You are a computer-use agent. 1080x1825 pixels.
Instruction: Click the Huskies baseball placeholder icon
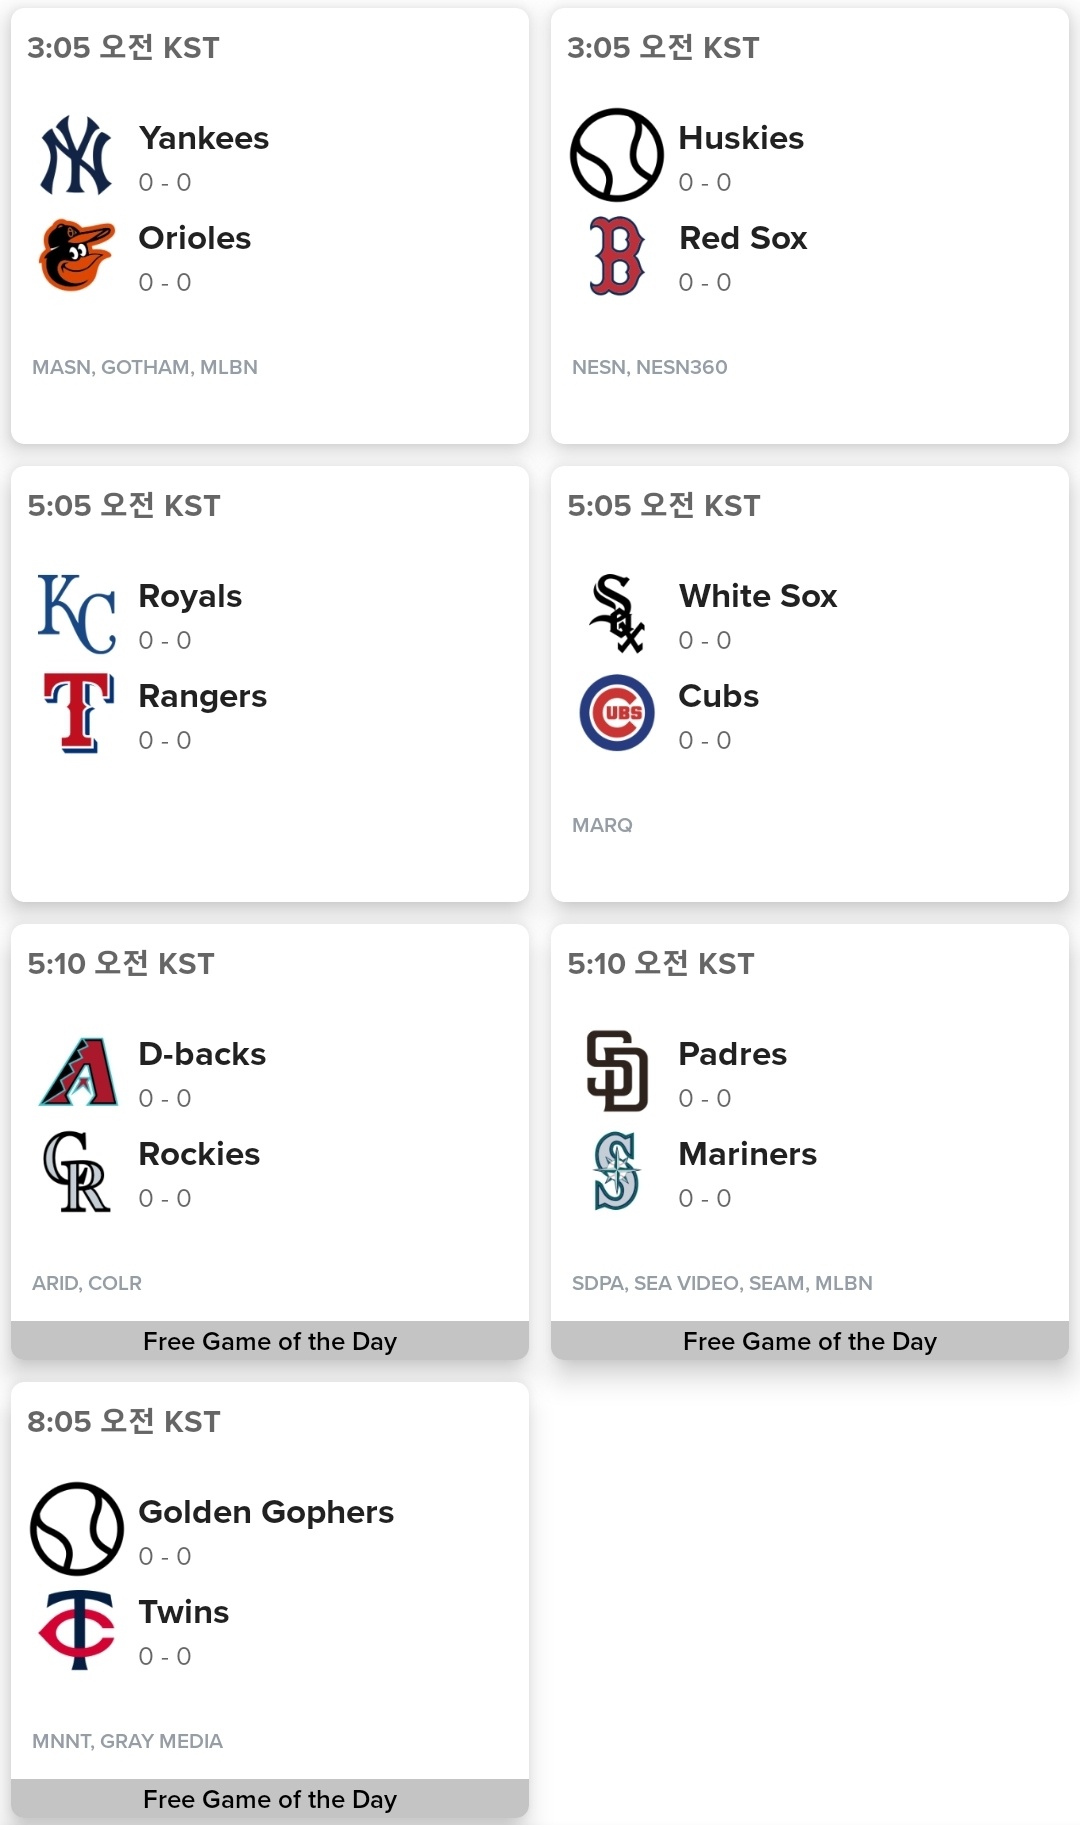(x=616, y=155)
